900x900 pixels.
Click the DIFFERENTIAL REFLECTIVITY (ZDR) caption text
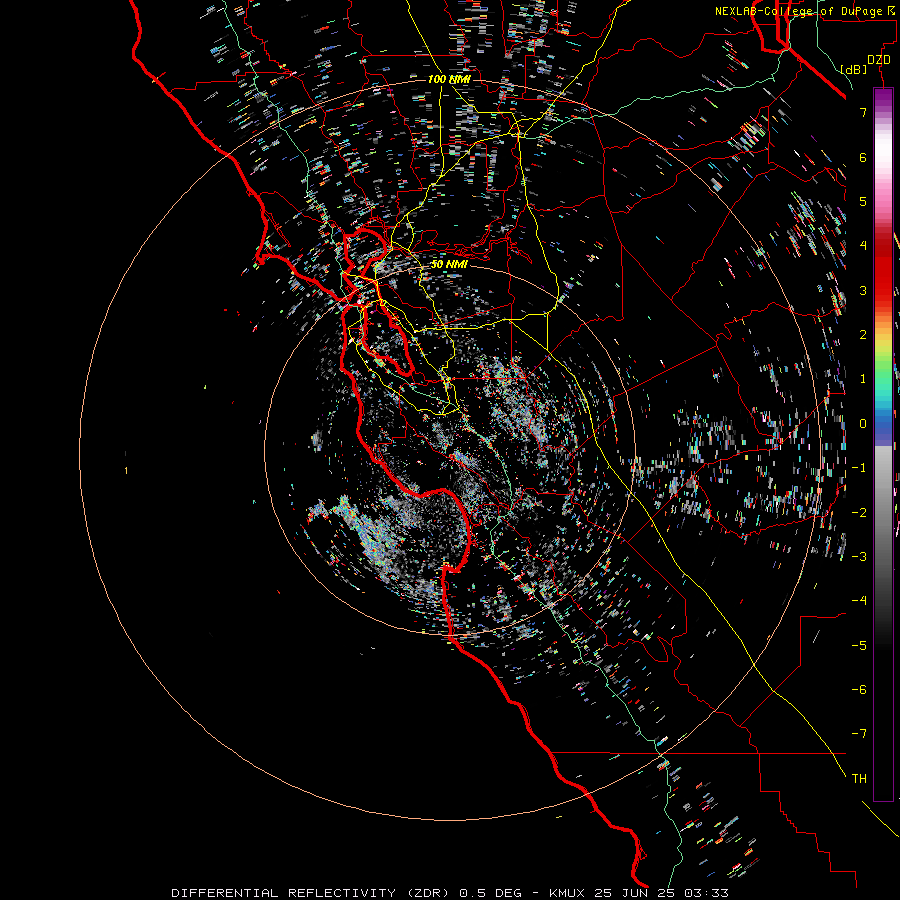313,893
